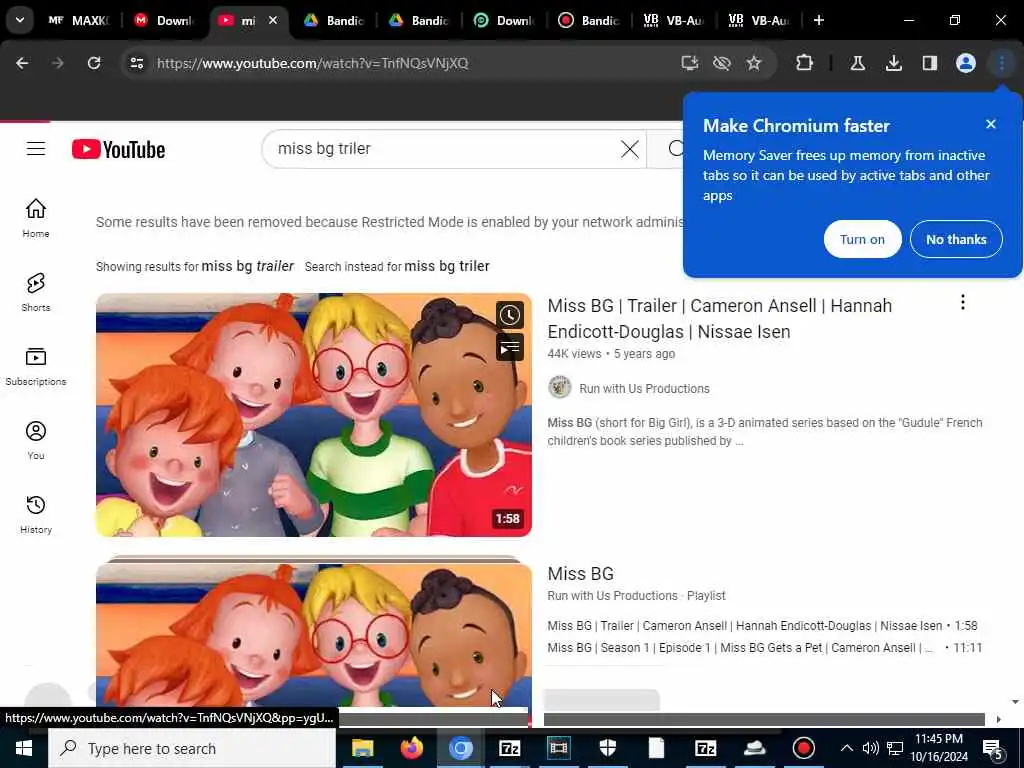Image resolution: width=1024 pixels, height=768 pixels.
Task: Open the Extensions puzzle icon
Action: point(805,63)
